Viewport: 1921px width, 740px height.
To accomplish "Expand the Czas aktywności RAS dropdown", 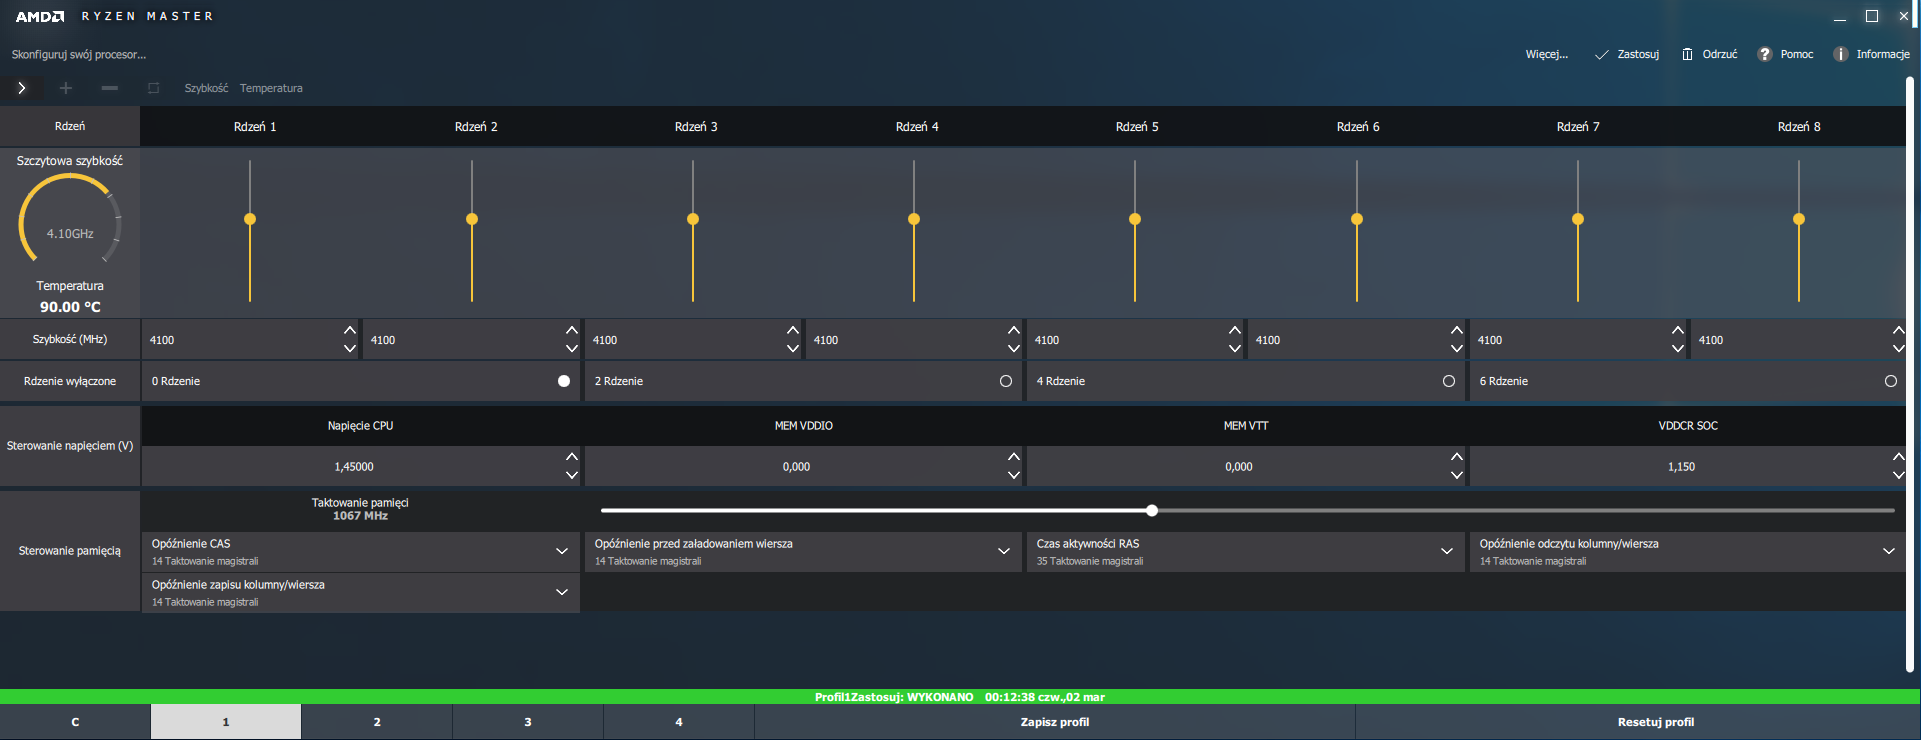I will click(1447, 551).
